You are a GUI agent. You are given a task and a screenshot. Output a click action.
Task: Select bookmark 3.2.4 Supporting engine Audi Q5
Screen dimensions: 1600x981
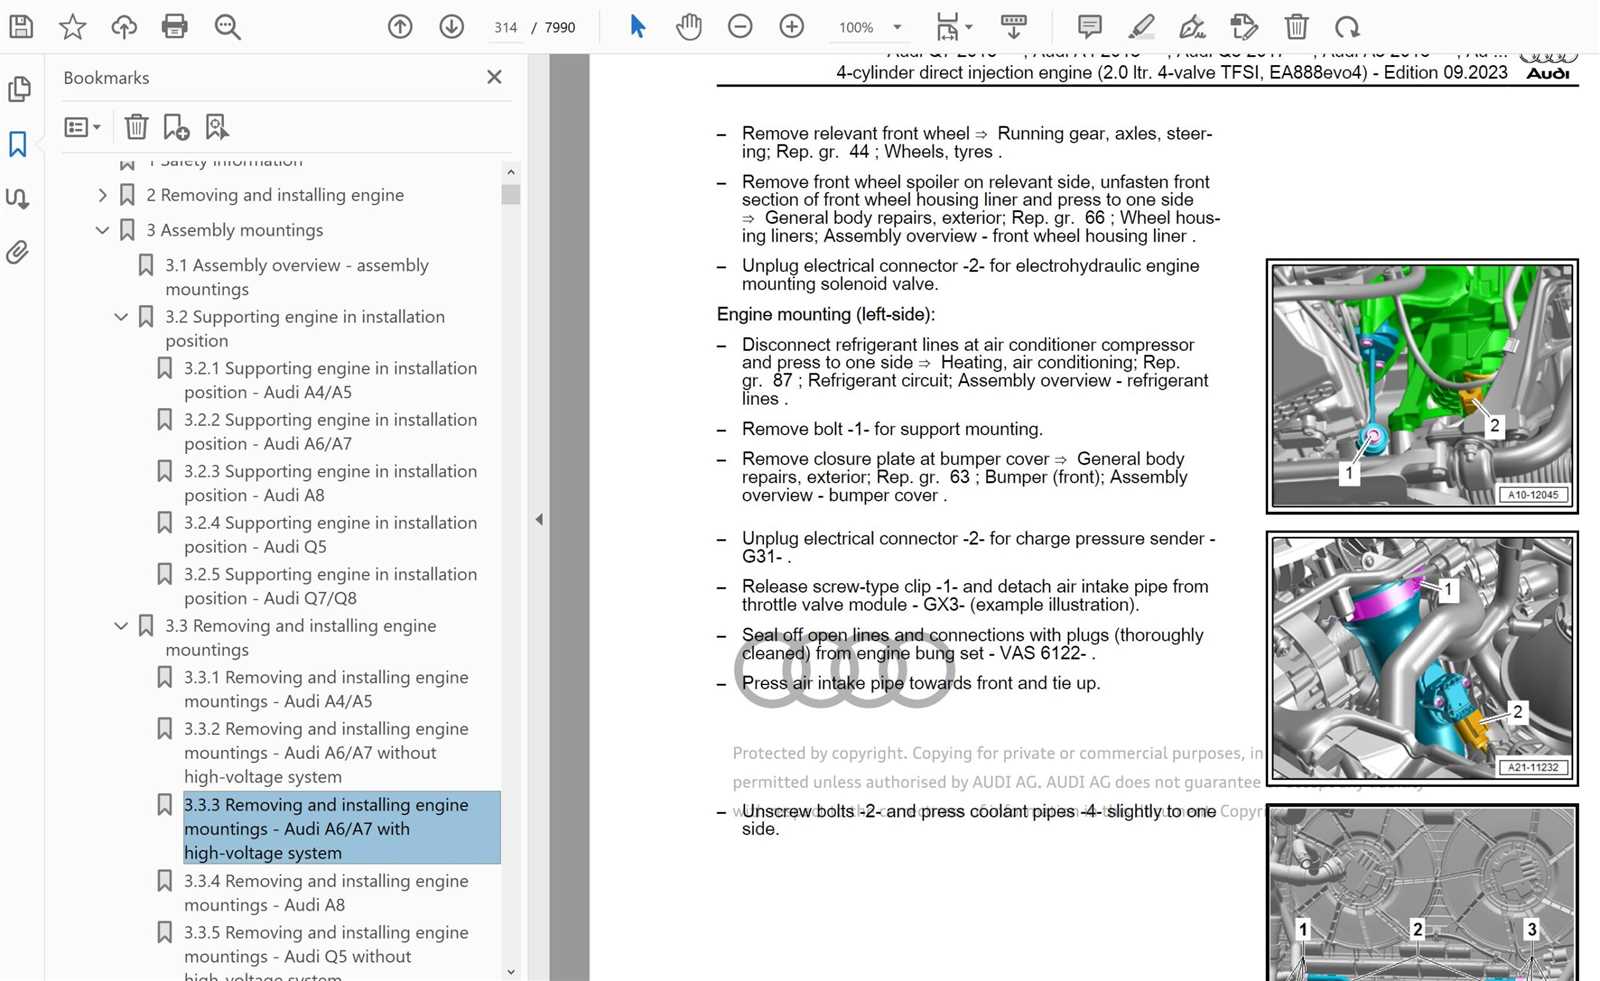click(331, 535)
